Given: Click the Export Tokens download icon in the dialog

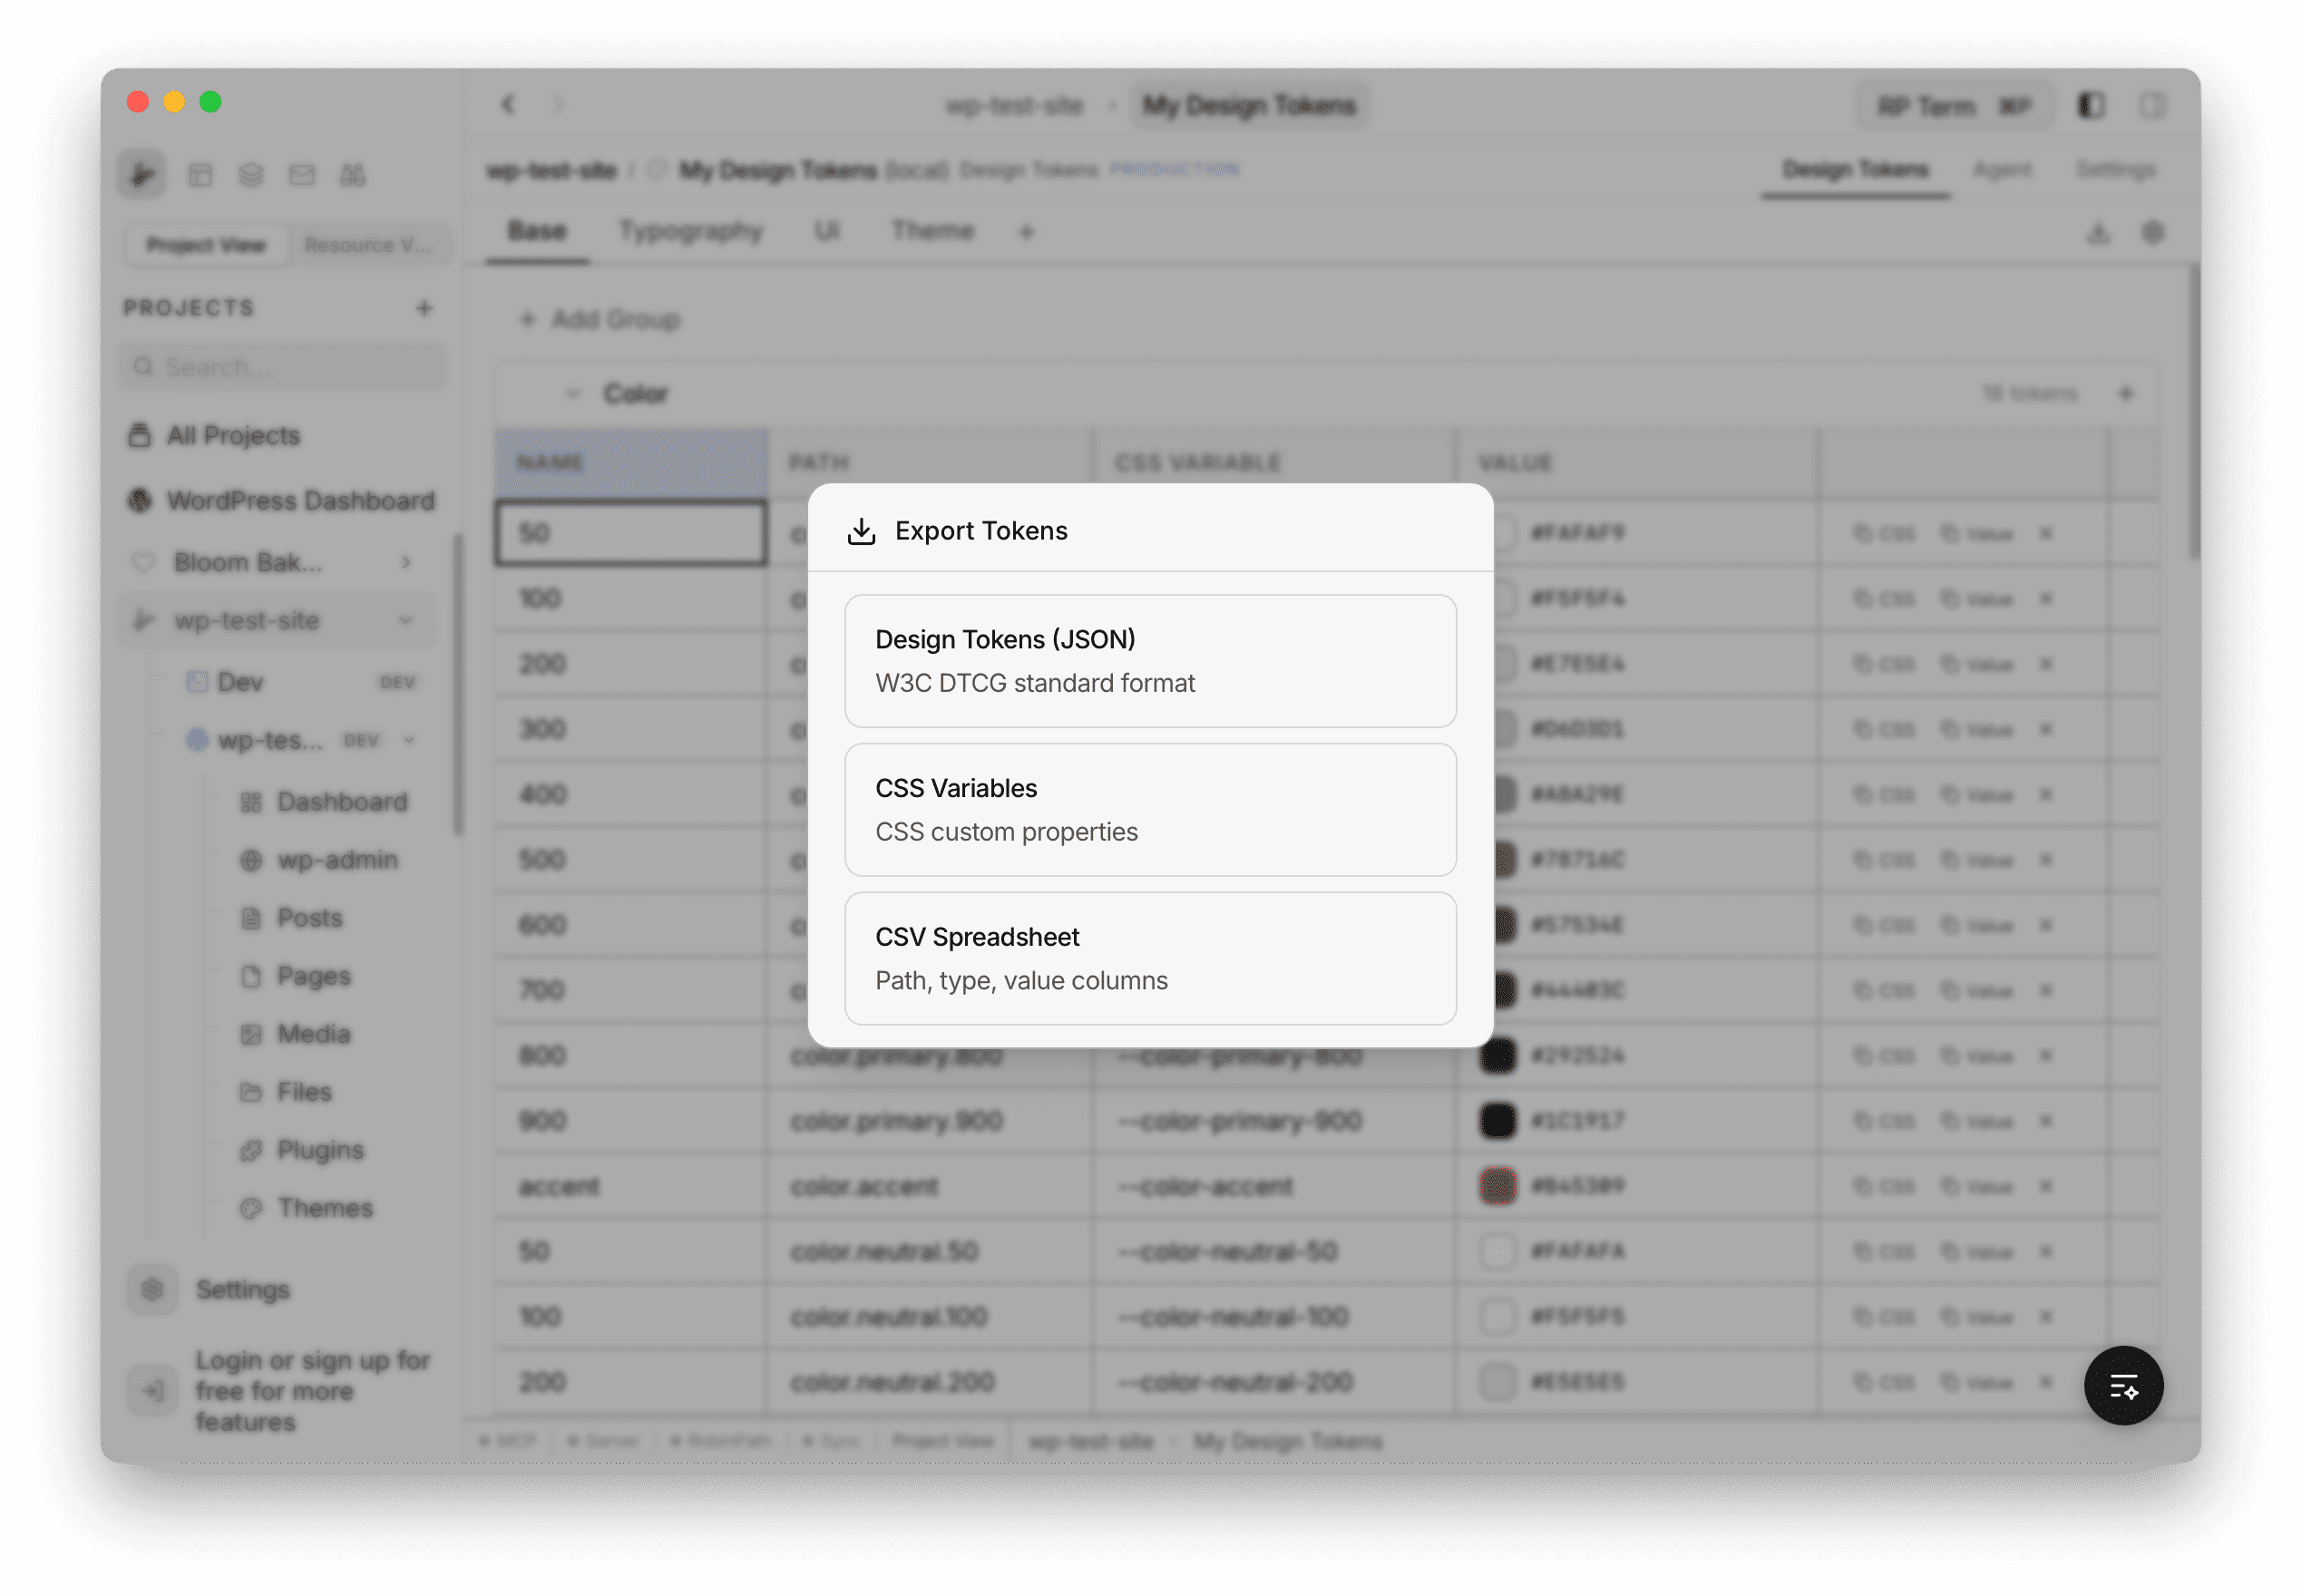Looking at the screenshot, I should pos(859,530).
